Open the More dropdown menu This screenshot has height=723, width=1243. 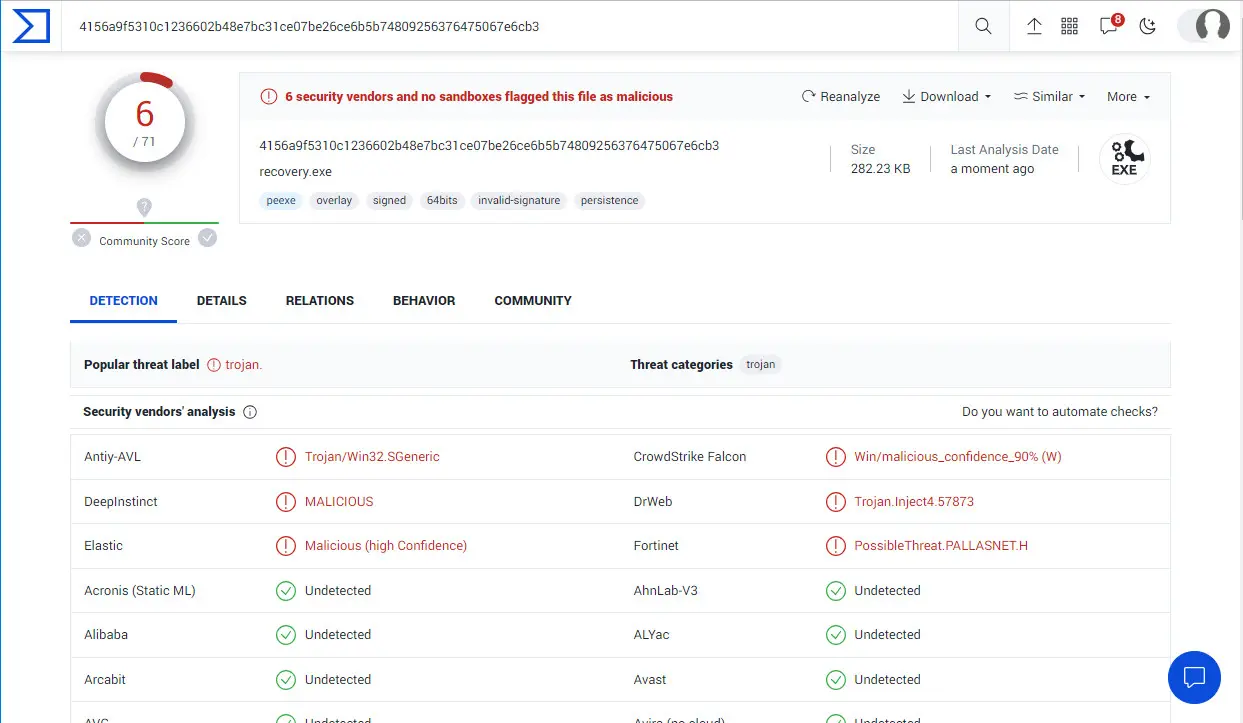click(1128, 97)
